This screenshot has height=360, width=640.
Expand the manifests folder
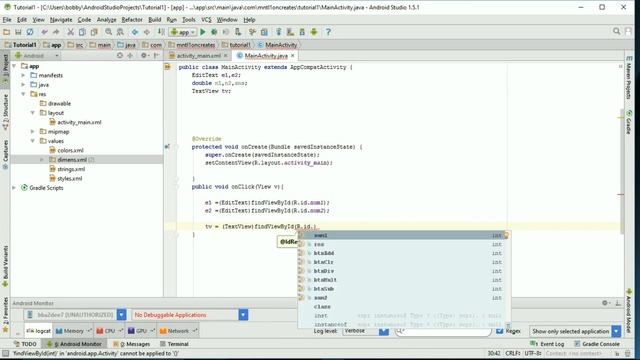pos(23,75)
